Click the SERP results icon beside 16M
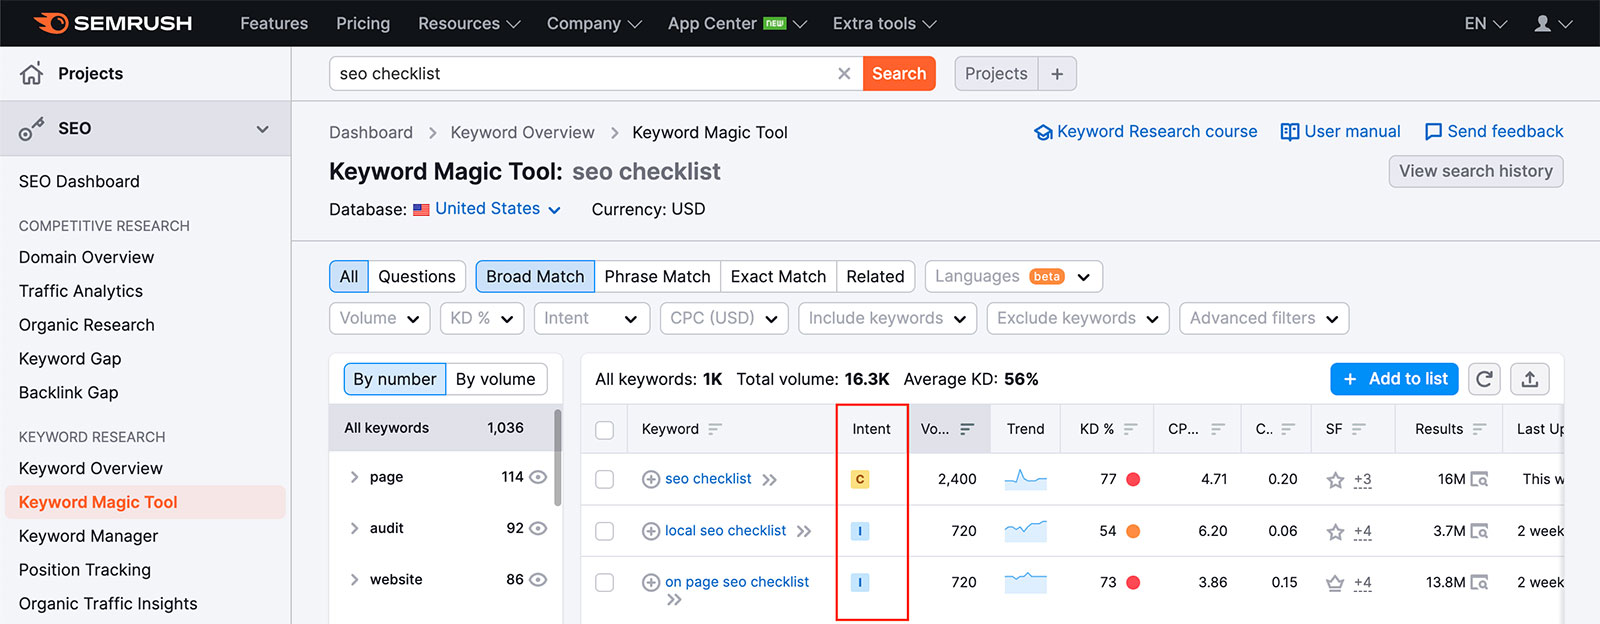Viewport: 1600px width, 624px height. coord(1480,480)
